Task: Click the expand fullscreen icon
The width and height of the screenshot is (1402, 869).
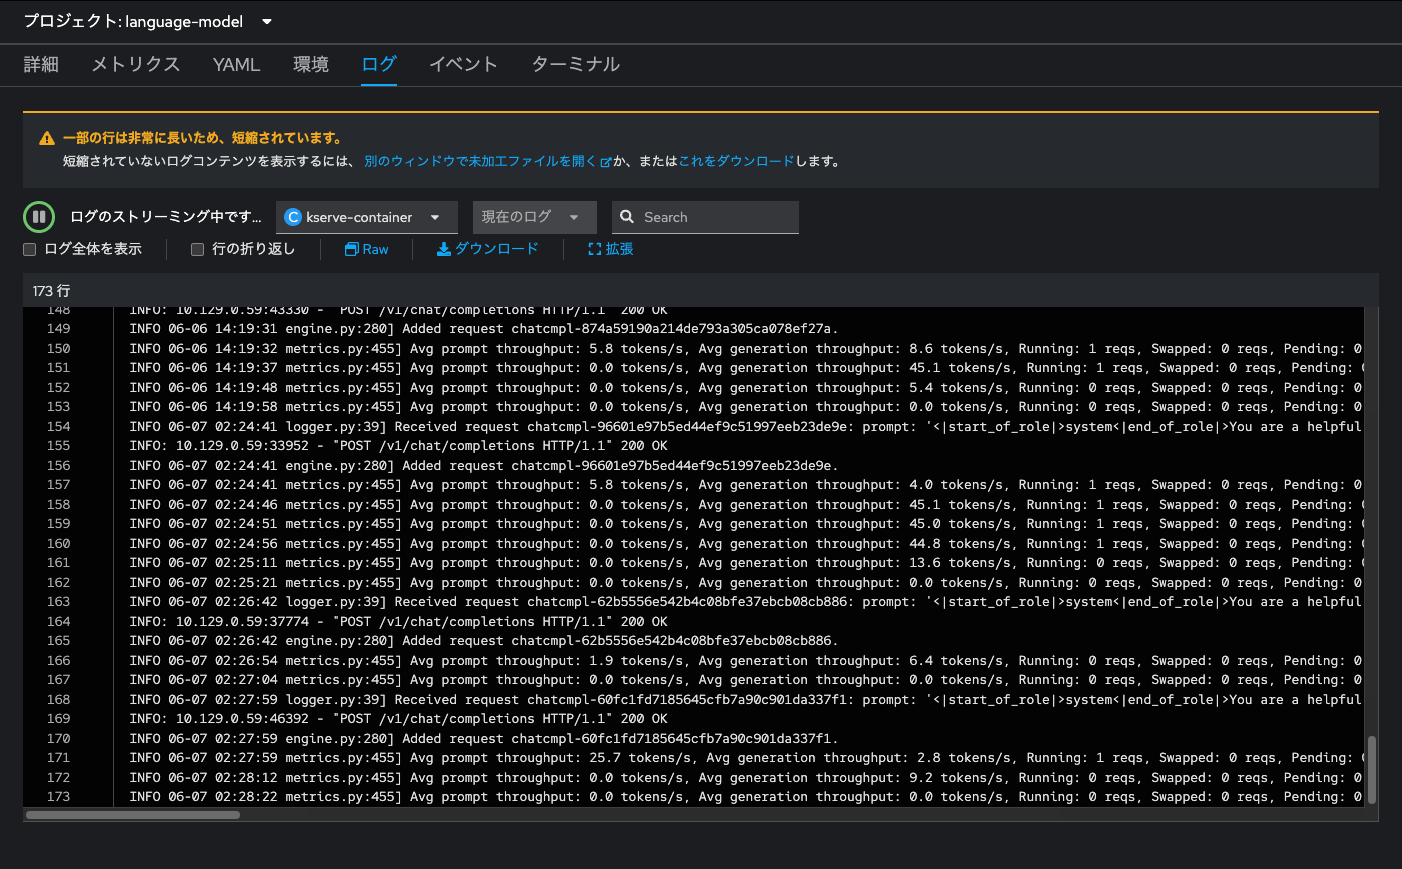Action: click(594, 249)
